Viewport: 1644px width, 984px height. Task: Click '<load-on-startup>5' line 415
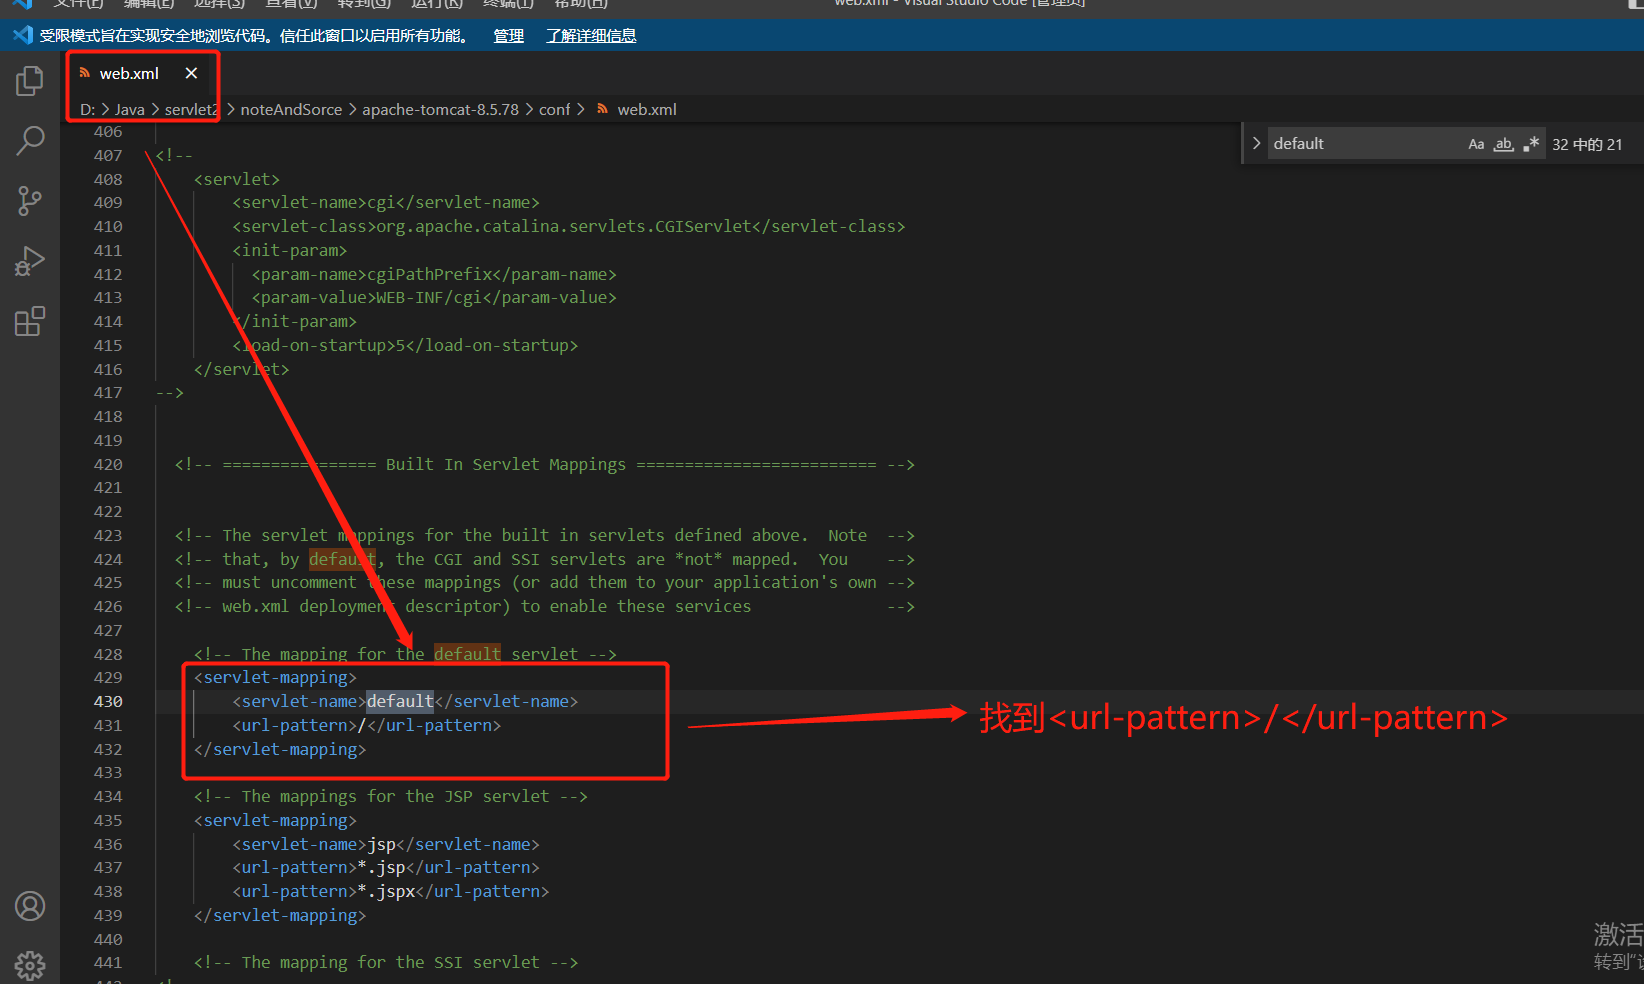(x=405, y=345)
